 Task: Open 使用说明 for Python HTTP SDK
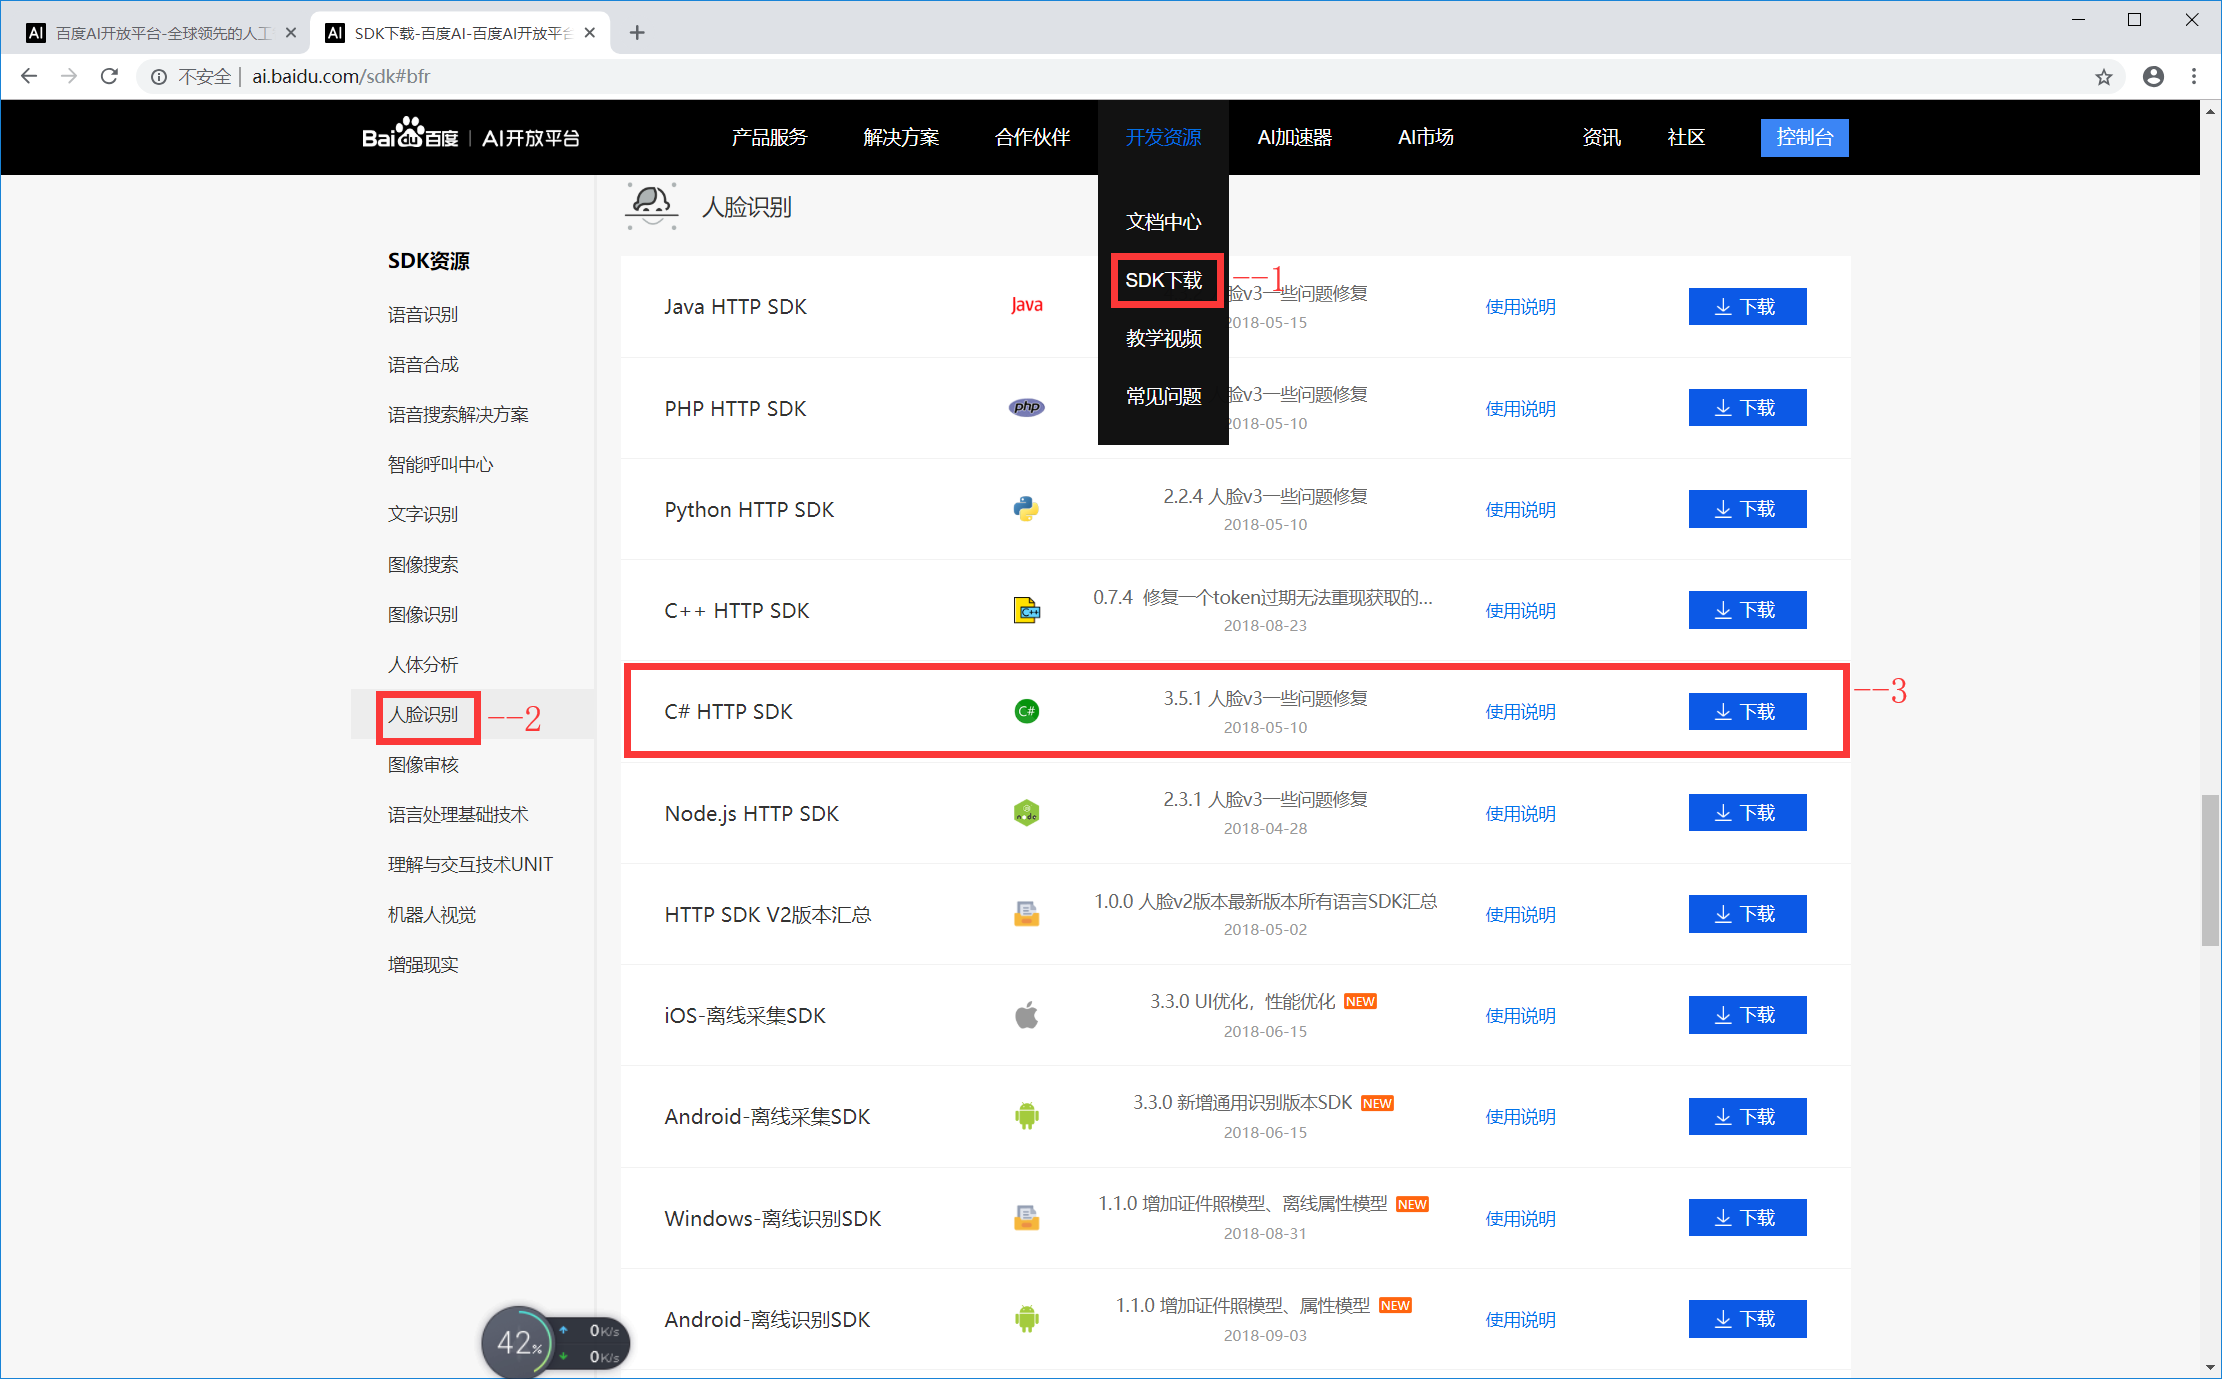click(x=1520, y=510)
